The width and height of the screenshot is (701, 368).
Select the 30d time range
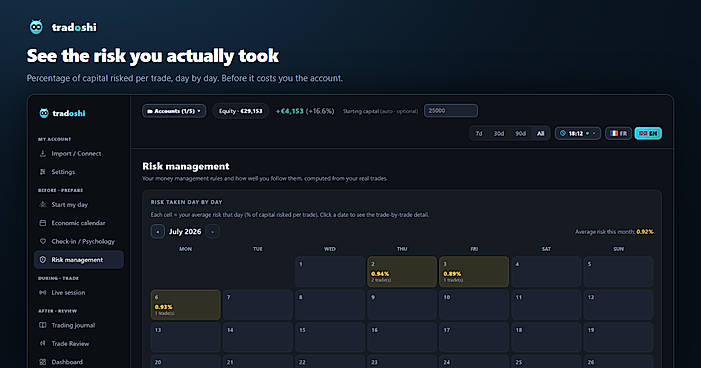498,133
